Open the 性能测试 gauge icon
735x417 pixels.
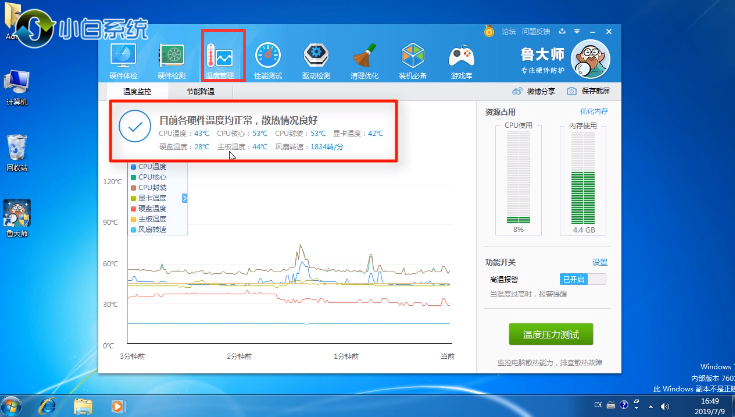pyautogui.click(x=269, y=58)
